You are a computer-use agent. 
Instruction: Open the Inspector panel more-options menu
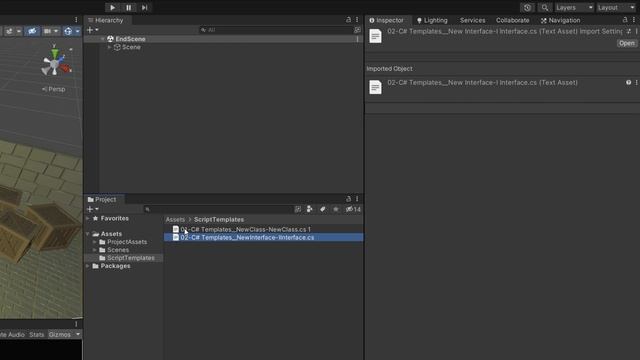[x=634, y=20]
